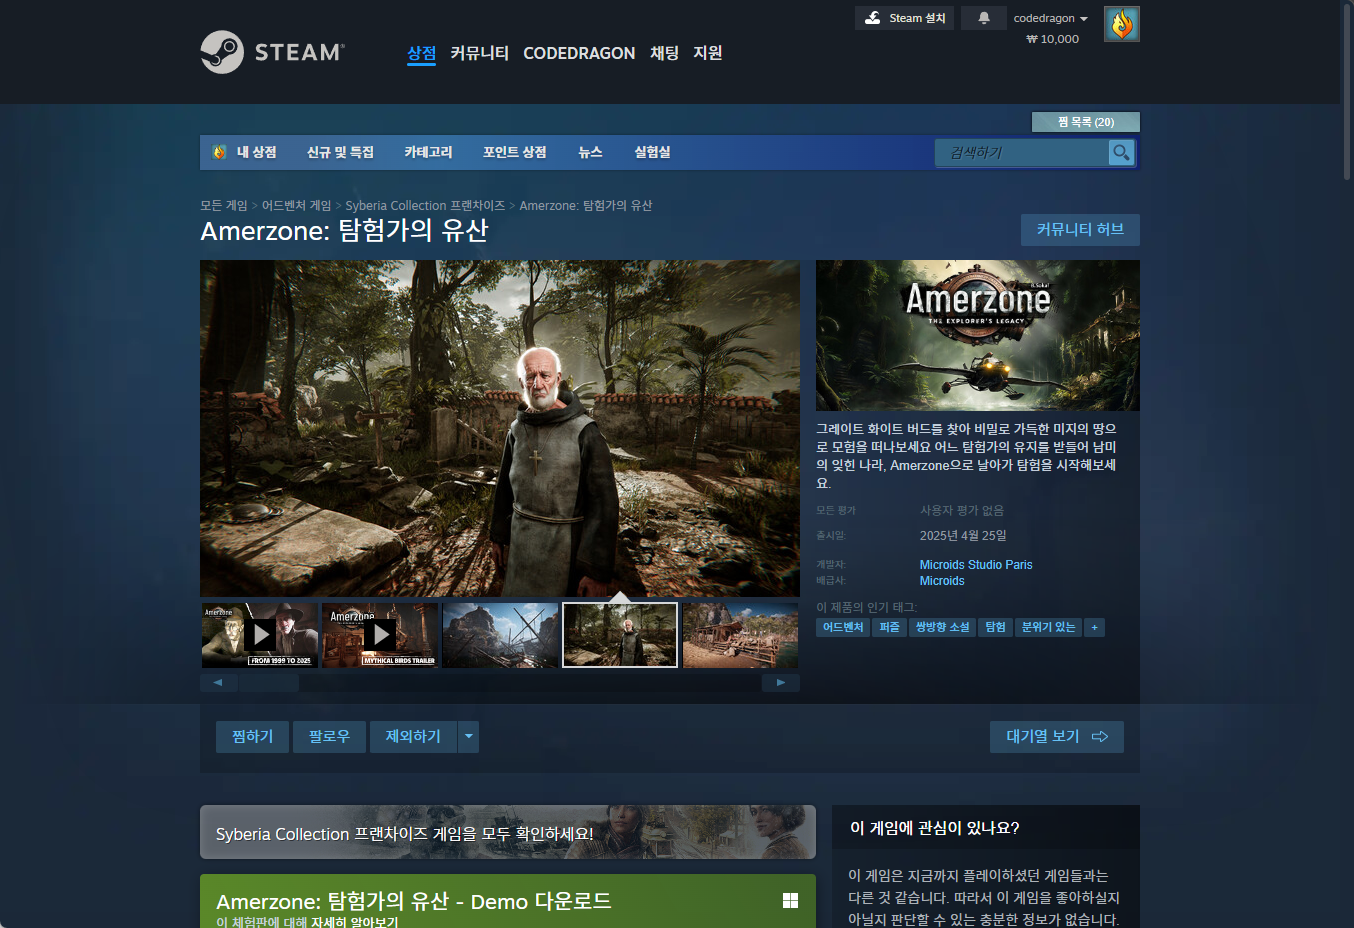This screenshot has height=928, width=1354.
Task: Click the Amerzone: 탐험가의 유산 breadcrumb
Action: (586, 205)
